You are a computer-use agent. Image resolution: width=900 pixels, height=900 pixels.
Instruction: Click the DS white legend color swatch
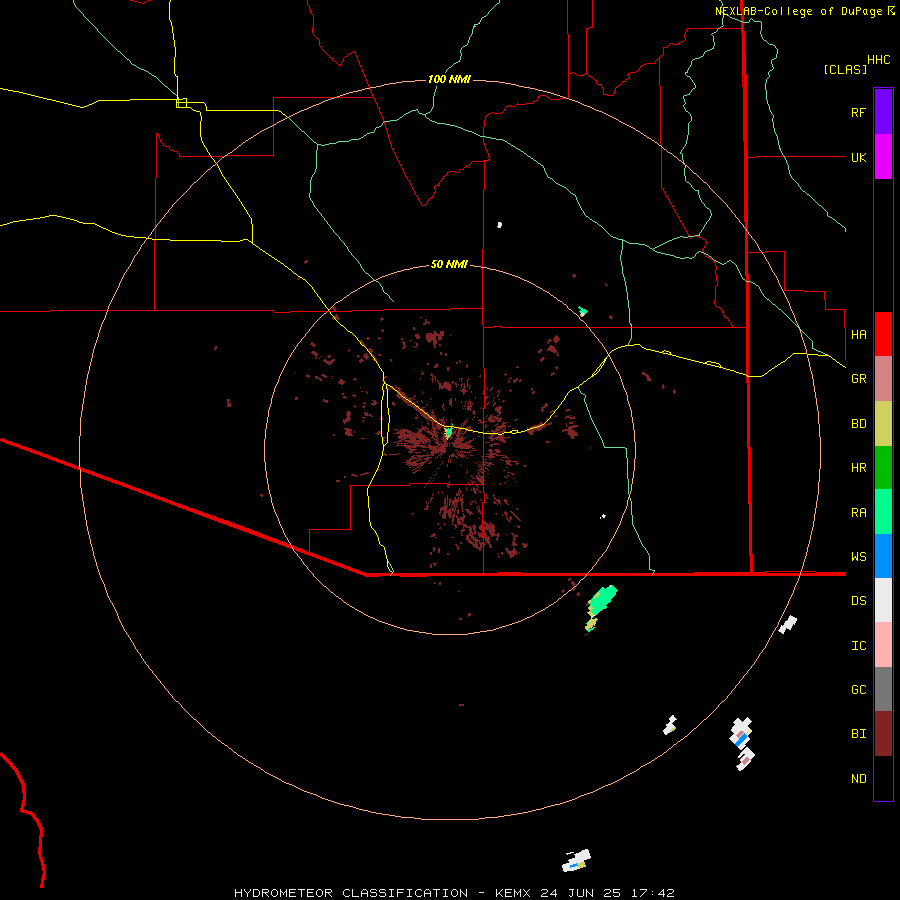tap(883, 600)
